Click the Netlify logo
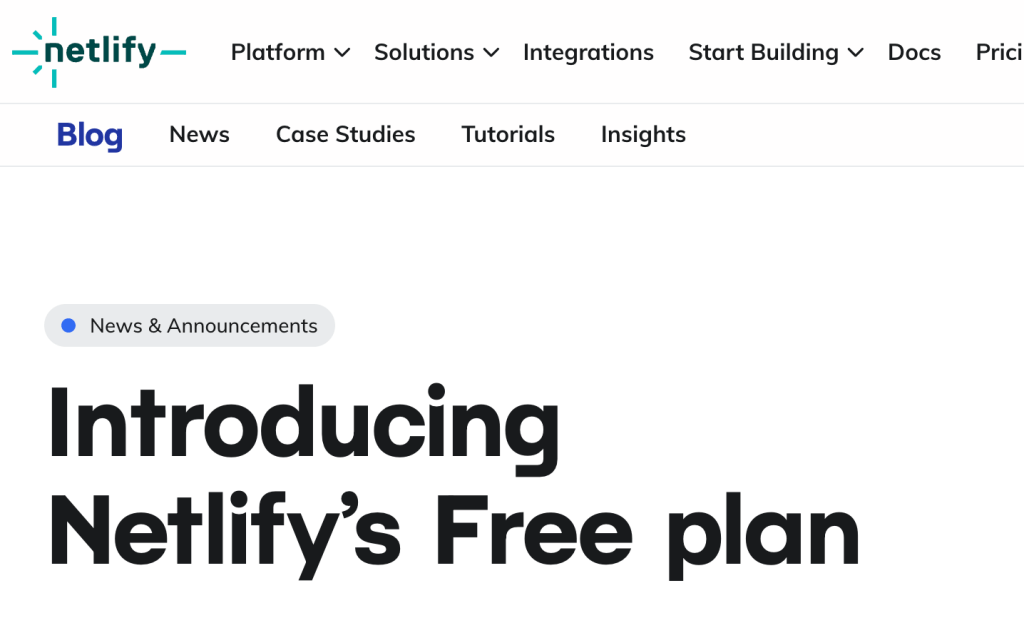This screenshot has width=1024, height=638. [99, 52]
